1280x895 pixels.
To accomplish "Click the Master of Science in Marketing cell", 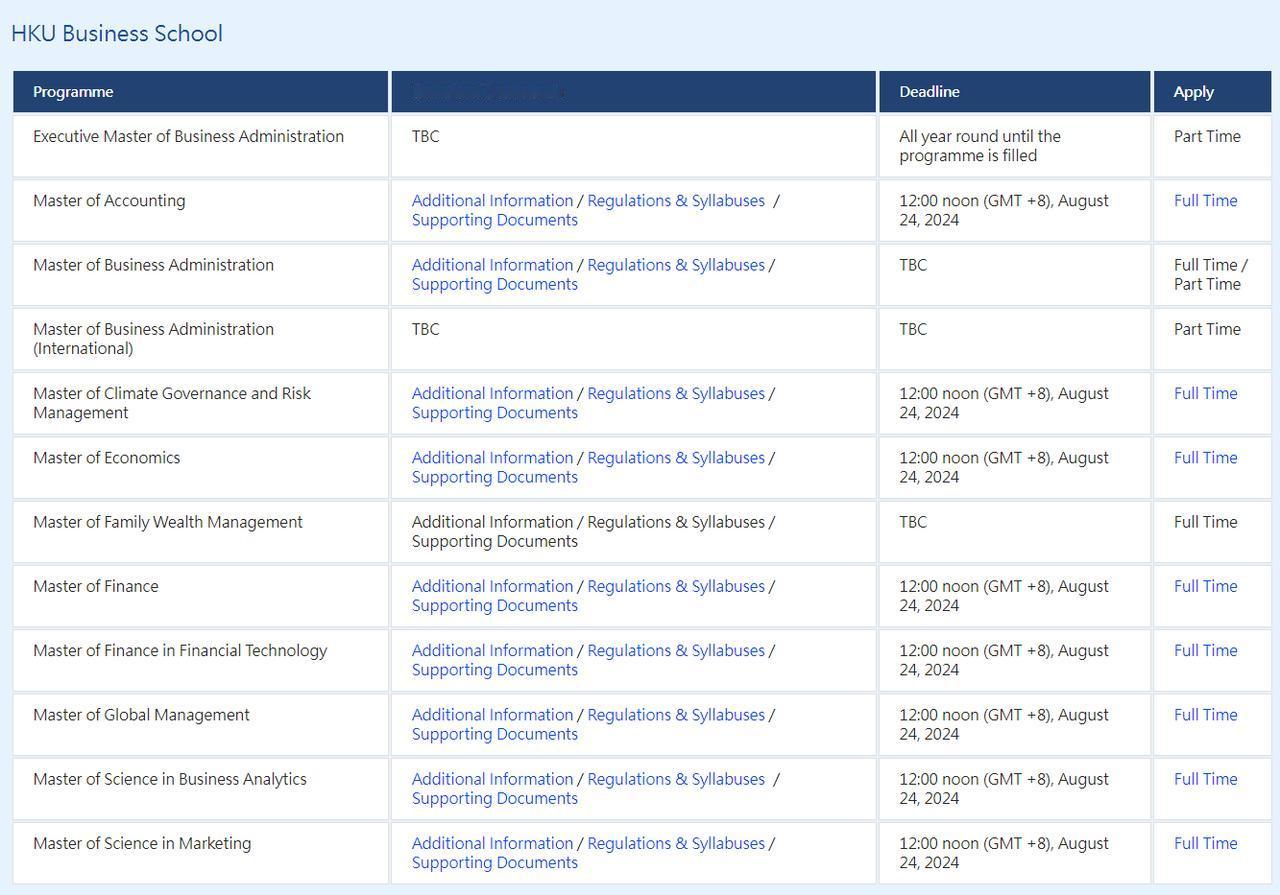I will click(x=200, y=853).
